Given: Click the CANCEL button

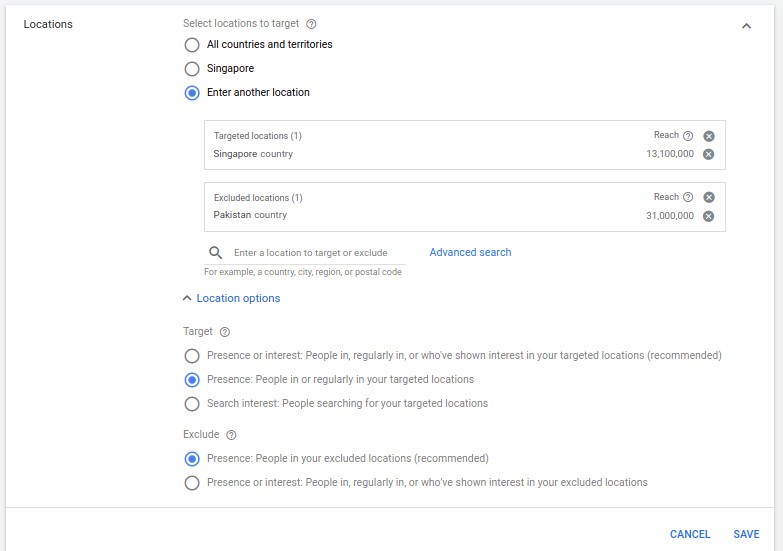Looking at the screenshot, I should [690, 534].
